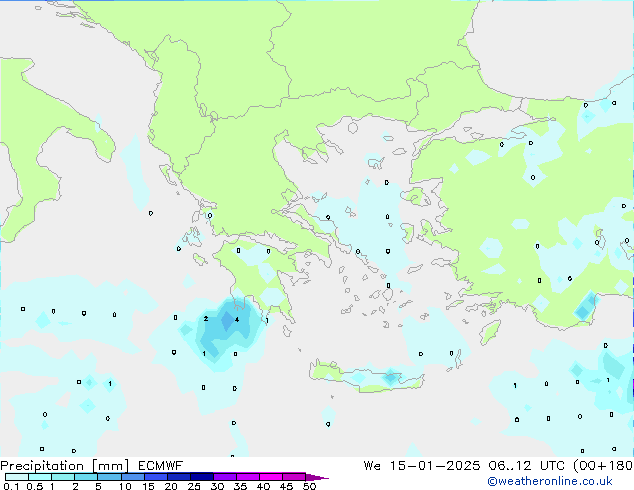Click the 5–10 mm legend color swatch
This screenshot has width=634, height=490.
click(109, 477)
